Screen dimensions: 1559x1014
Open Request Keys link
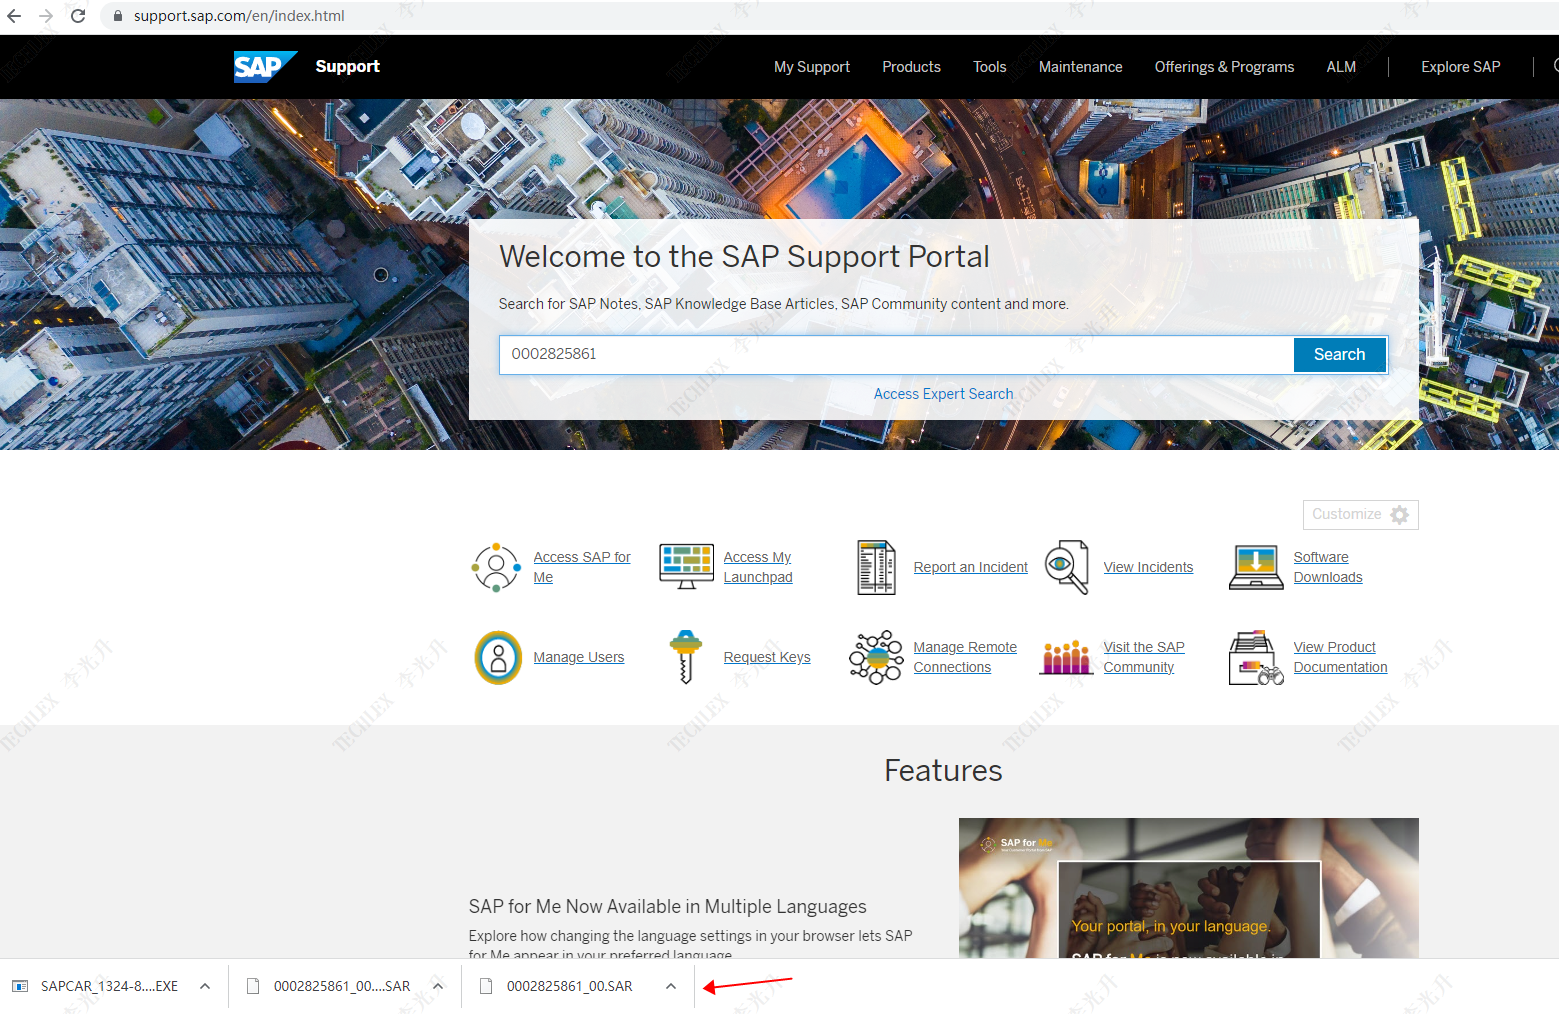tap(767, 657)
